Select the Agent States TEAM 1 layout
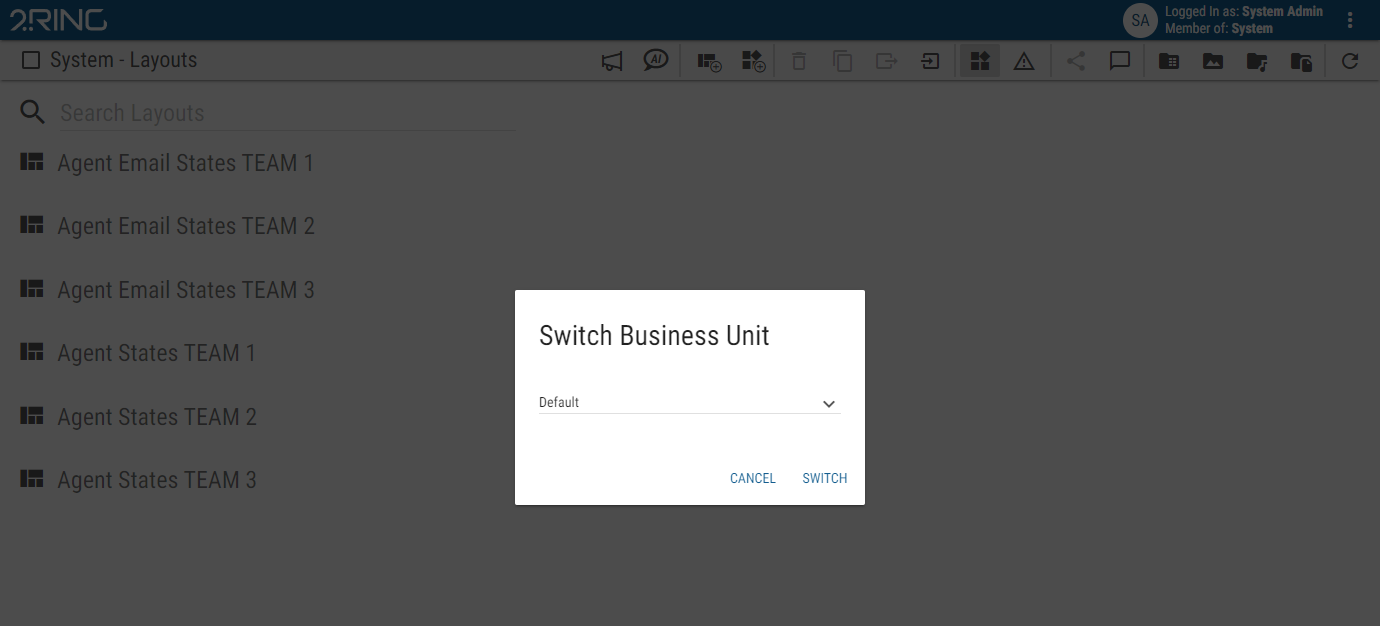1380x626 pixels. pos(156,352)
